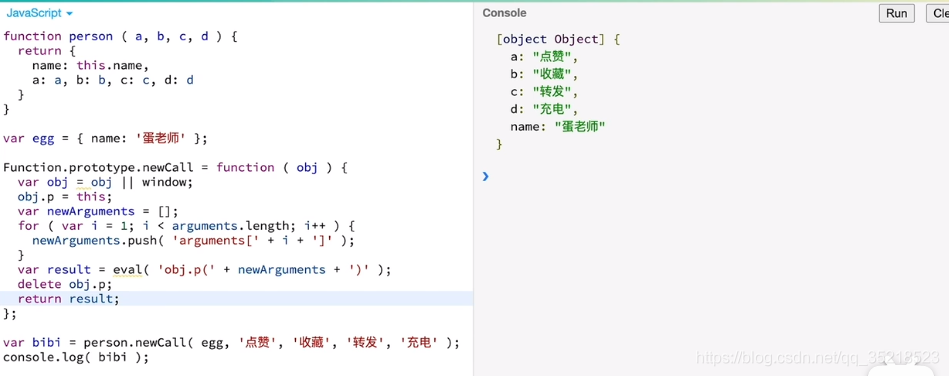Click the line declaring var egg
The height and width of the screenshot is (376, 949).
click(105, 139)
